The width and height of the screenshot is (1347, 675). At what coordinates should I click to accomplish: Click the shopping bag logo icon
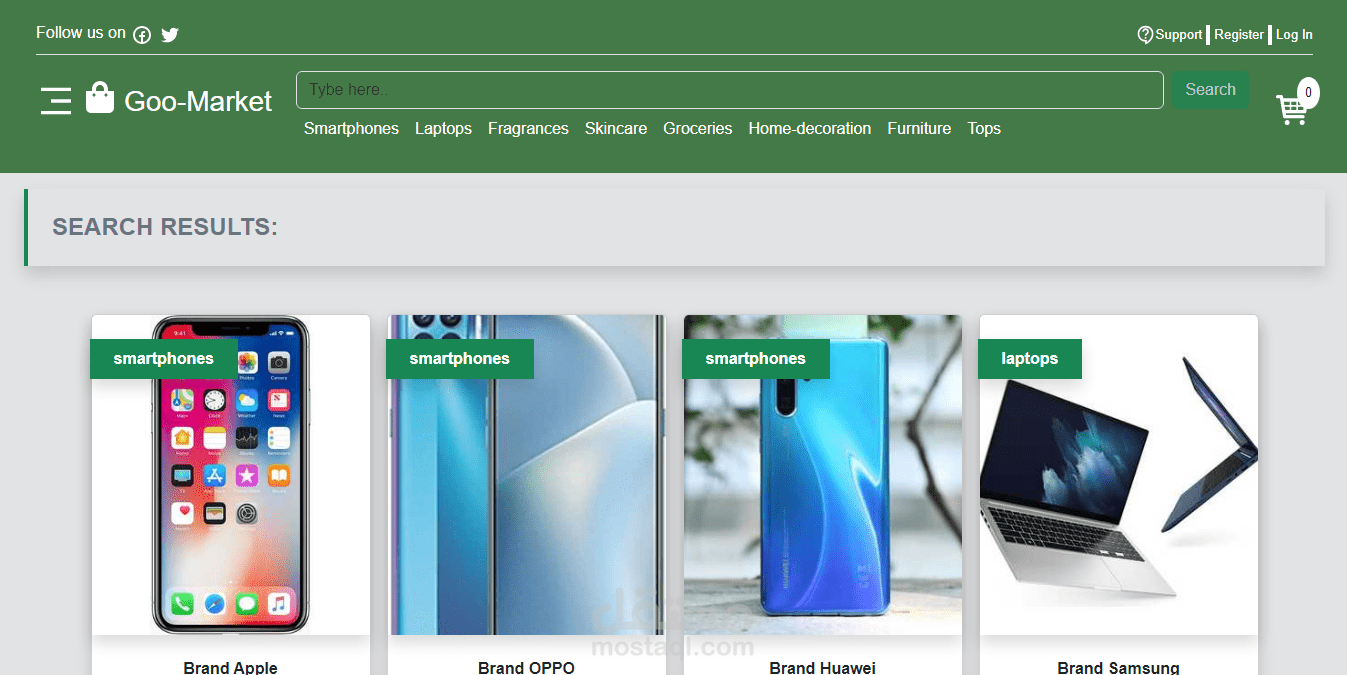click(x=100, y=97)
